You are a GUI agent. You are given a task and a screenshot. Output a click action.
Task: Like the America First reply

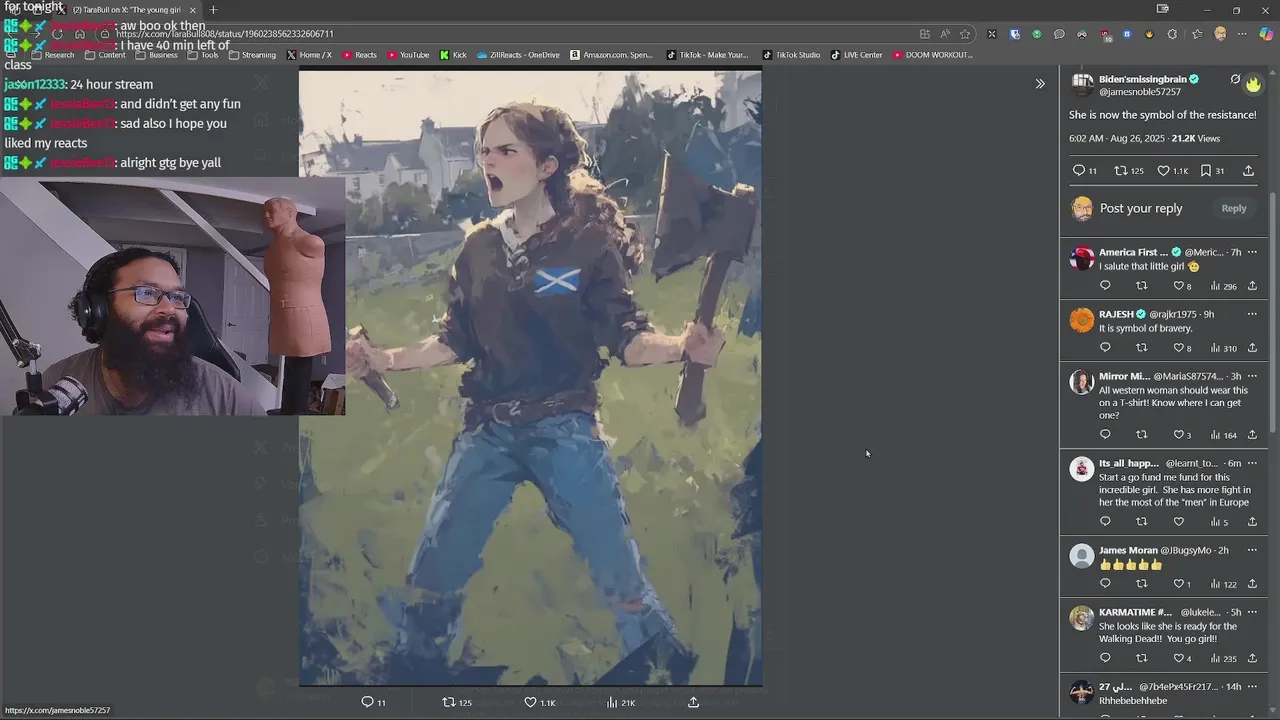coord(1182,286)
